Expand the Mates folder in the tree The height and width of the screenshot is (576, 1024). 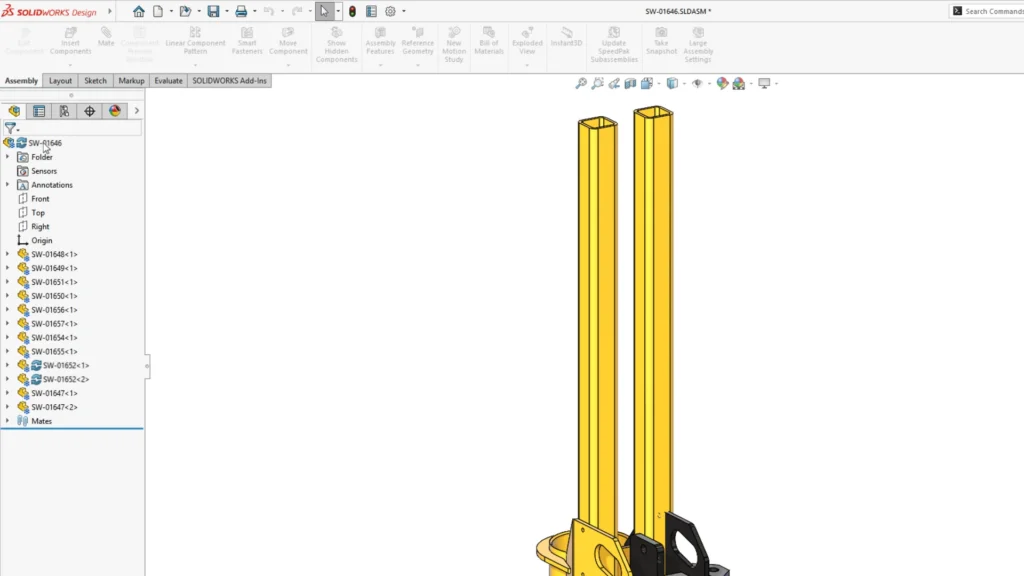point(8,421)
